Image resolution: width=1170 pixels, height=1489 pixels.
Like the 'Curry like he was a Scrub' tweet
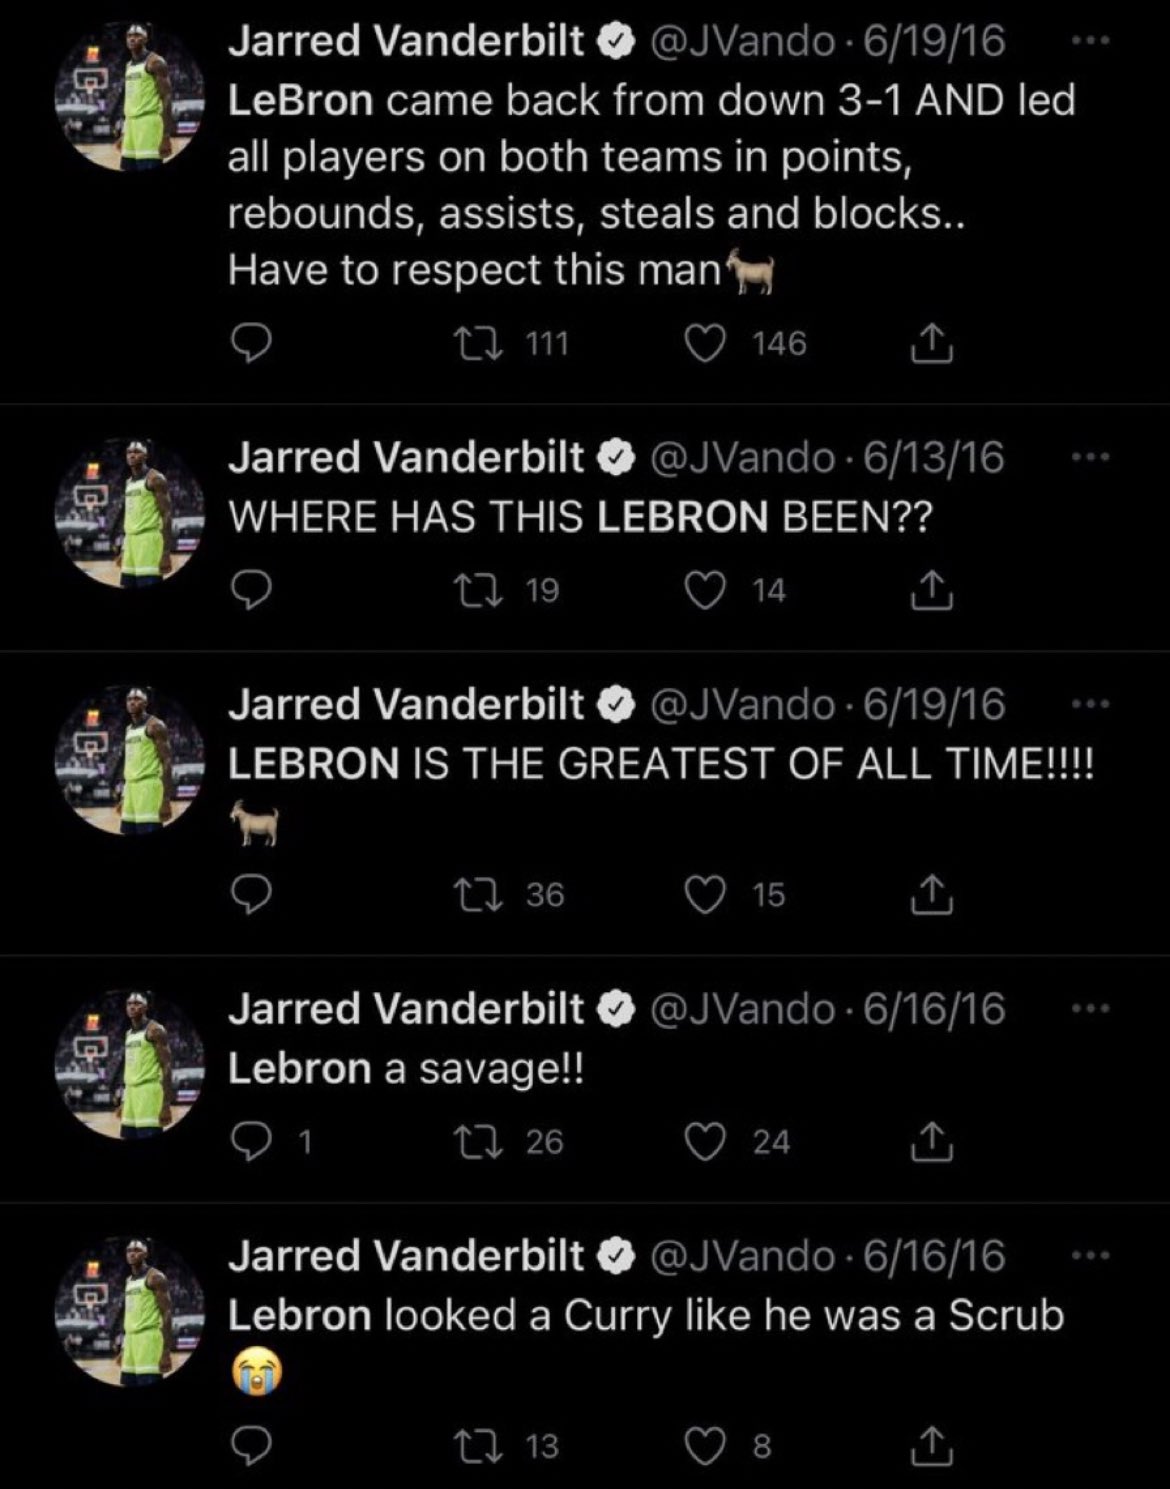click(705, 1446)
